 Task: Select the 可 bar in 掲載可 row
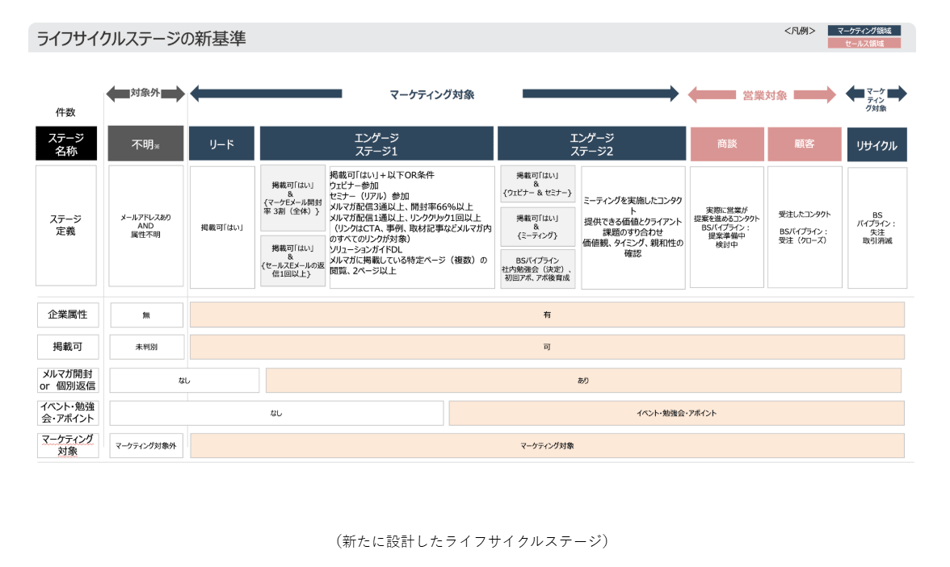547,347
